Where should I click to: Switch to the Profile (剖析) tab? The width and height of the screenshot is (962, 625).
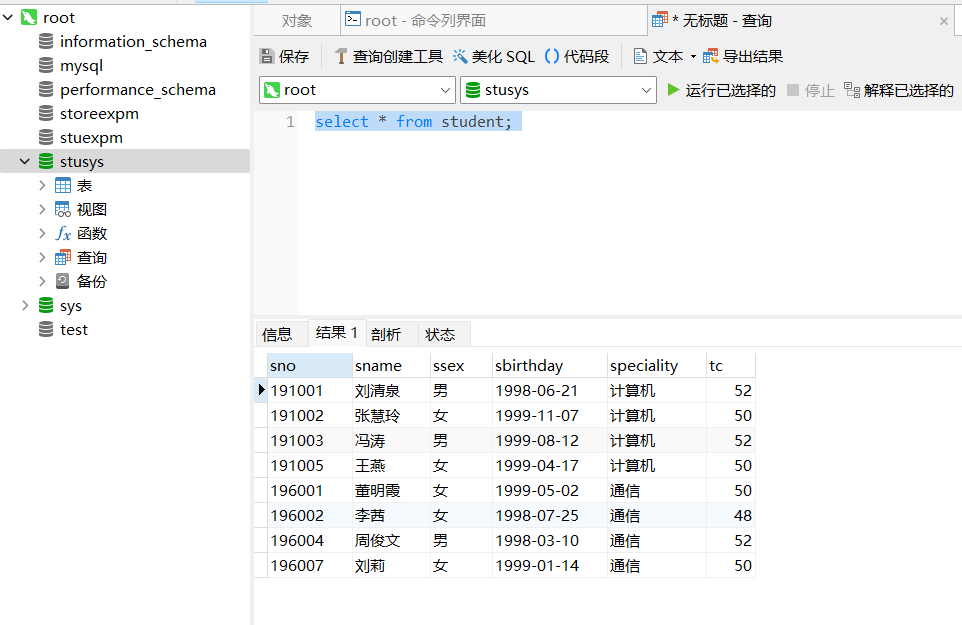click(386, 334)
